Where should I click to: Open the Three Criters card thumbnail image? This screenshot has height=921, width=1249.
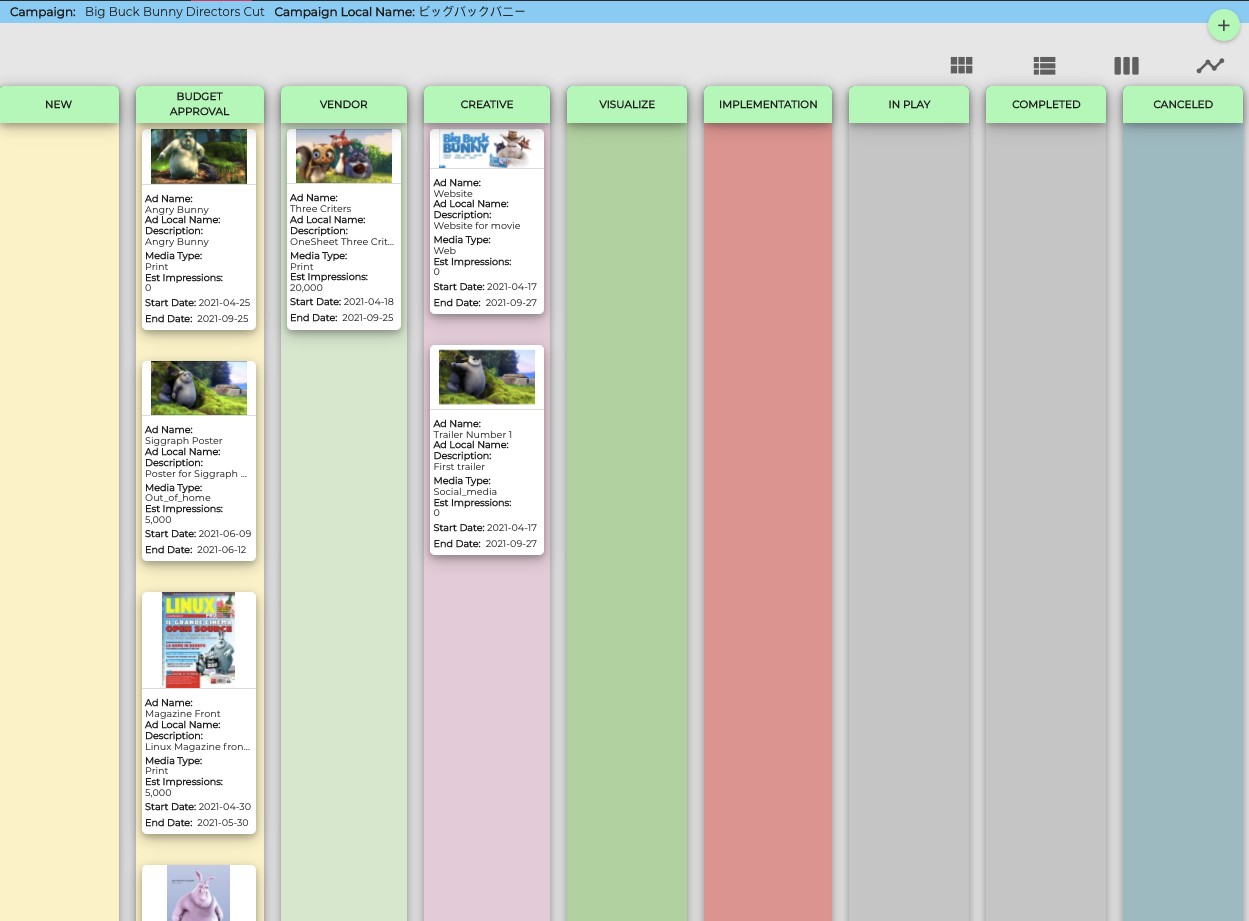point(344,156)
